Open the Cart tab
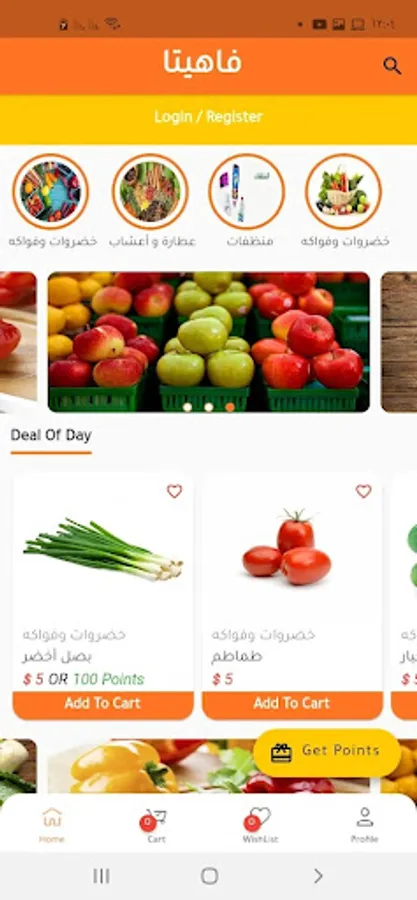This screenshot has height=900, width=417. pyautogui.click(x=154, y=825)
